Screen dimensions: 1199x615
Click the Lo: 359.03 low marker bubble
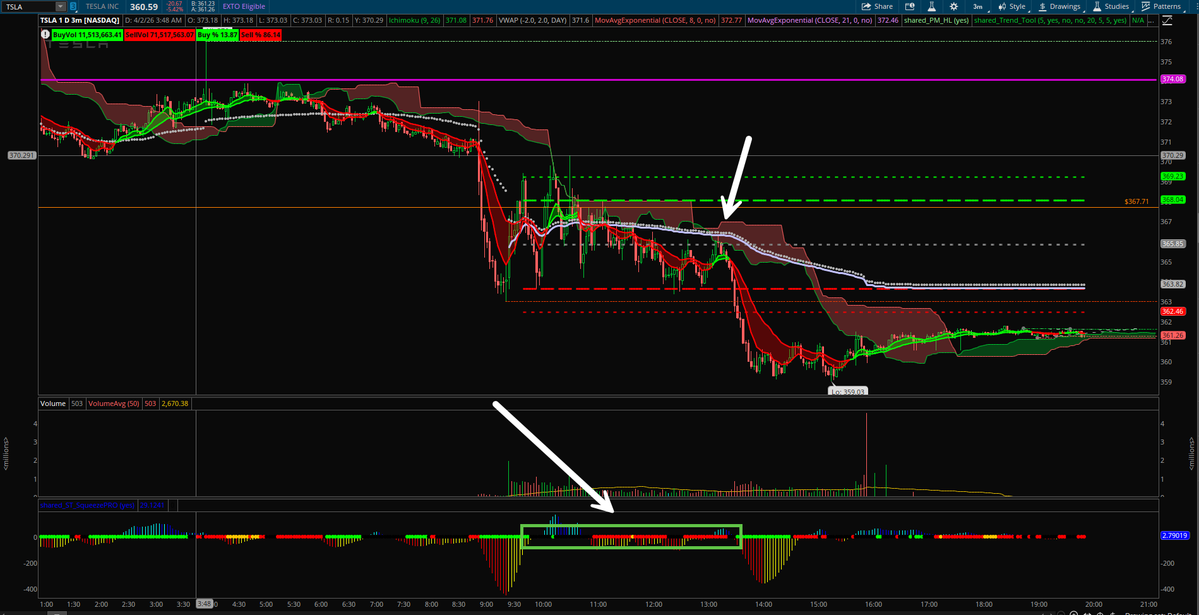pyautogui.click(x=847, y=391)
